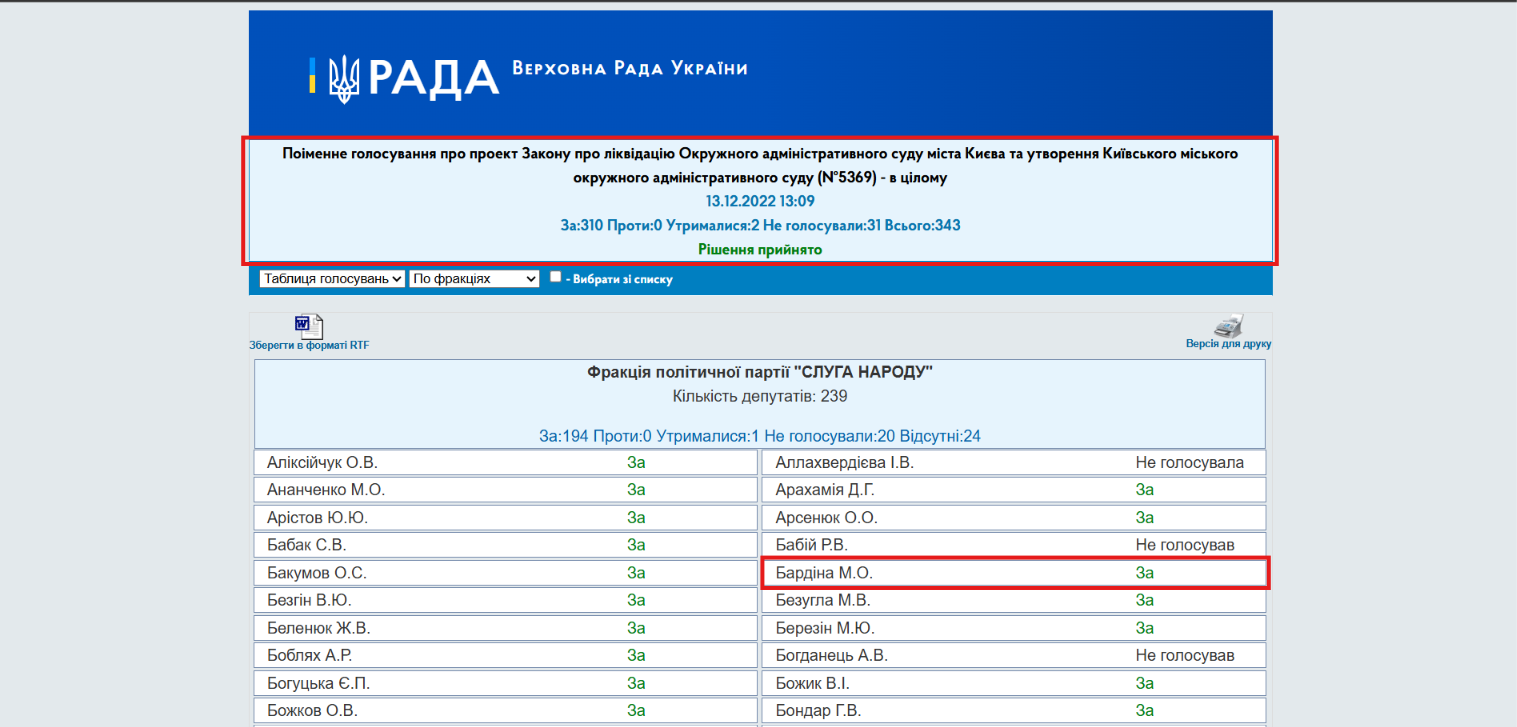The image size is (1517, 727).
Task: Click 'Кількість депутатів: 239' text
Action: [760, 396]
